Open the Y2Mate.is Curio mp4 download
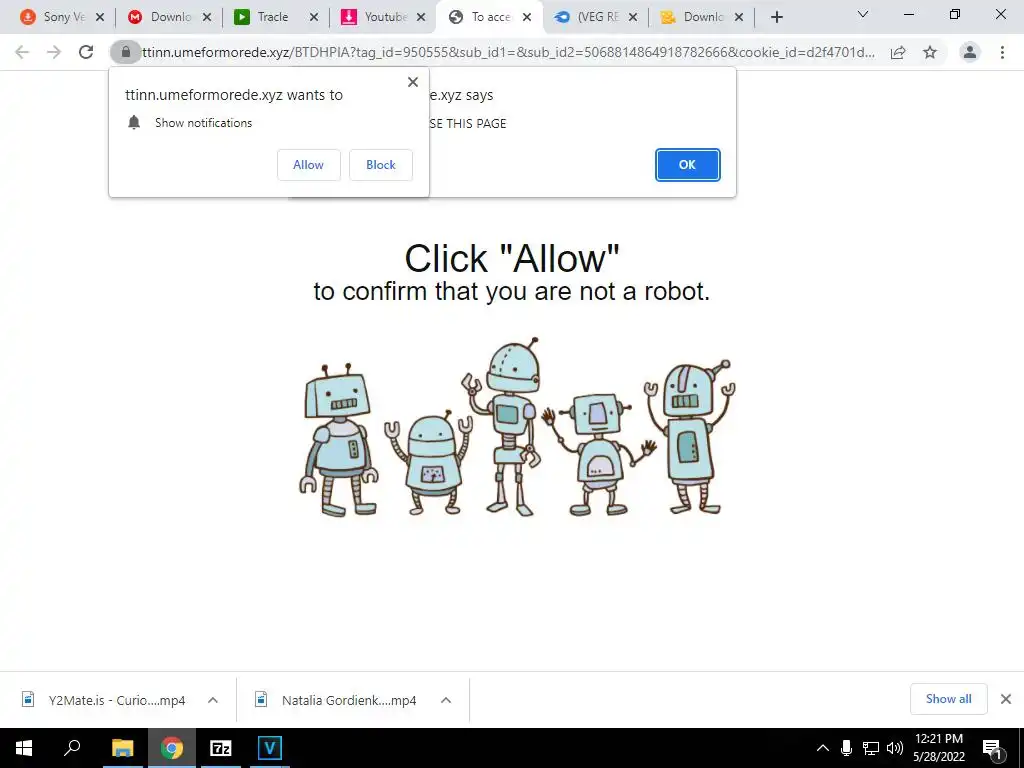This screenshot has height=768, width=1024. (x=117, y=700)
